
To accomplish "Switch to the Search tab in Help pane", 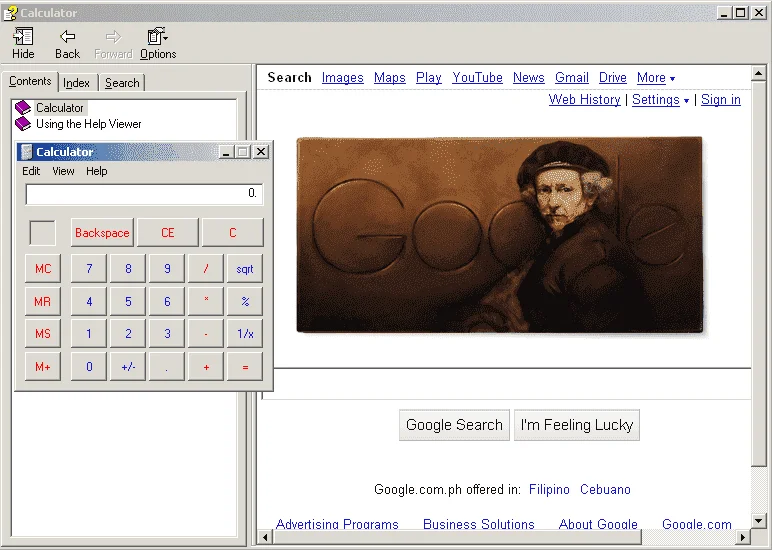I will [122, 83].
